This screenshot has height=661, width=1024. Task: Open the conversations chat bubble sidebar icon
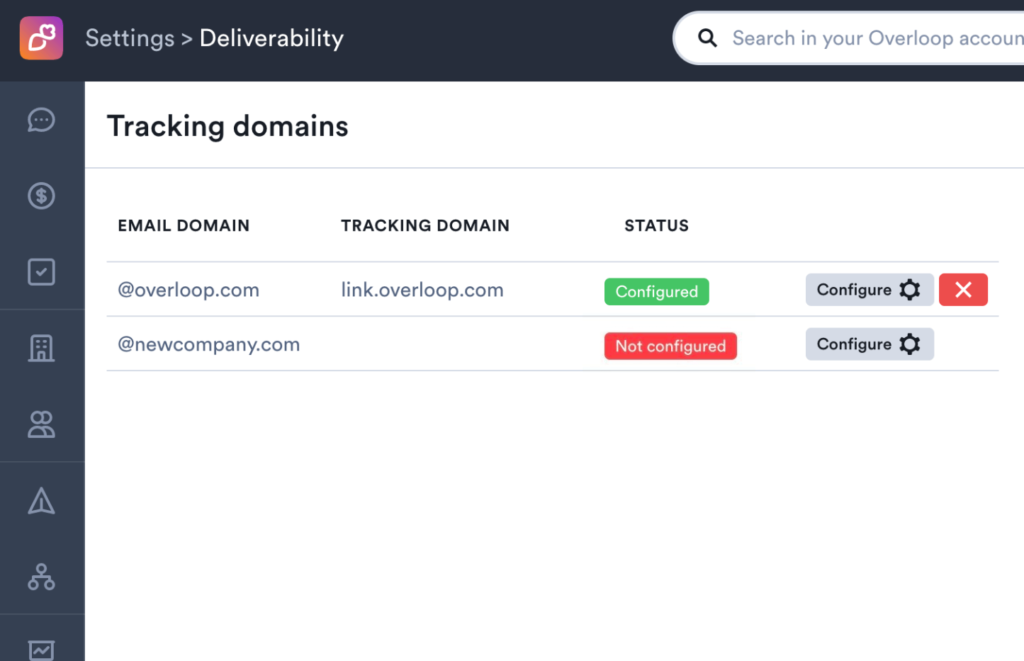tap(41, 120)
